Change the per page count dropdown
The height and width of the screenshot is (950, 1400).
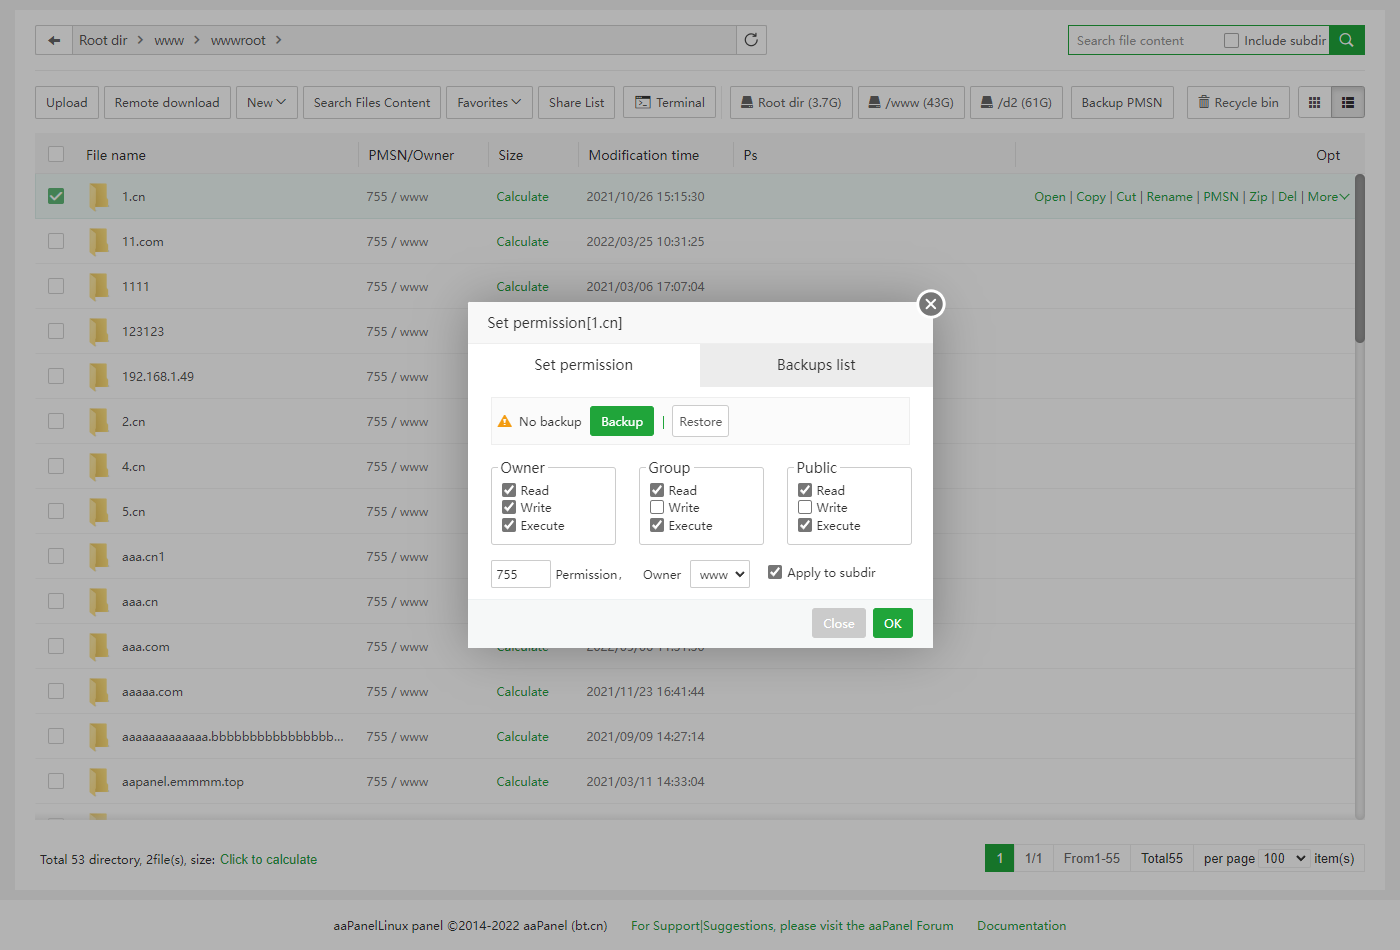click(x=1284, y=858)
